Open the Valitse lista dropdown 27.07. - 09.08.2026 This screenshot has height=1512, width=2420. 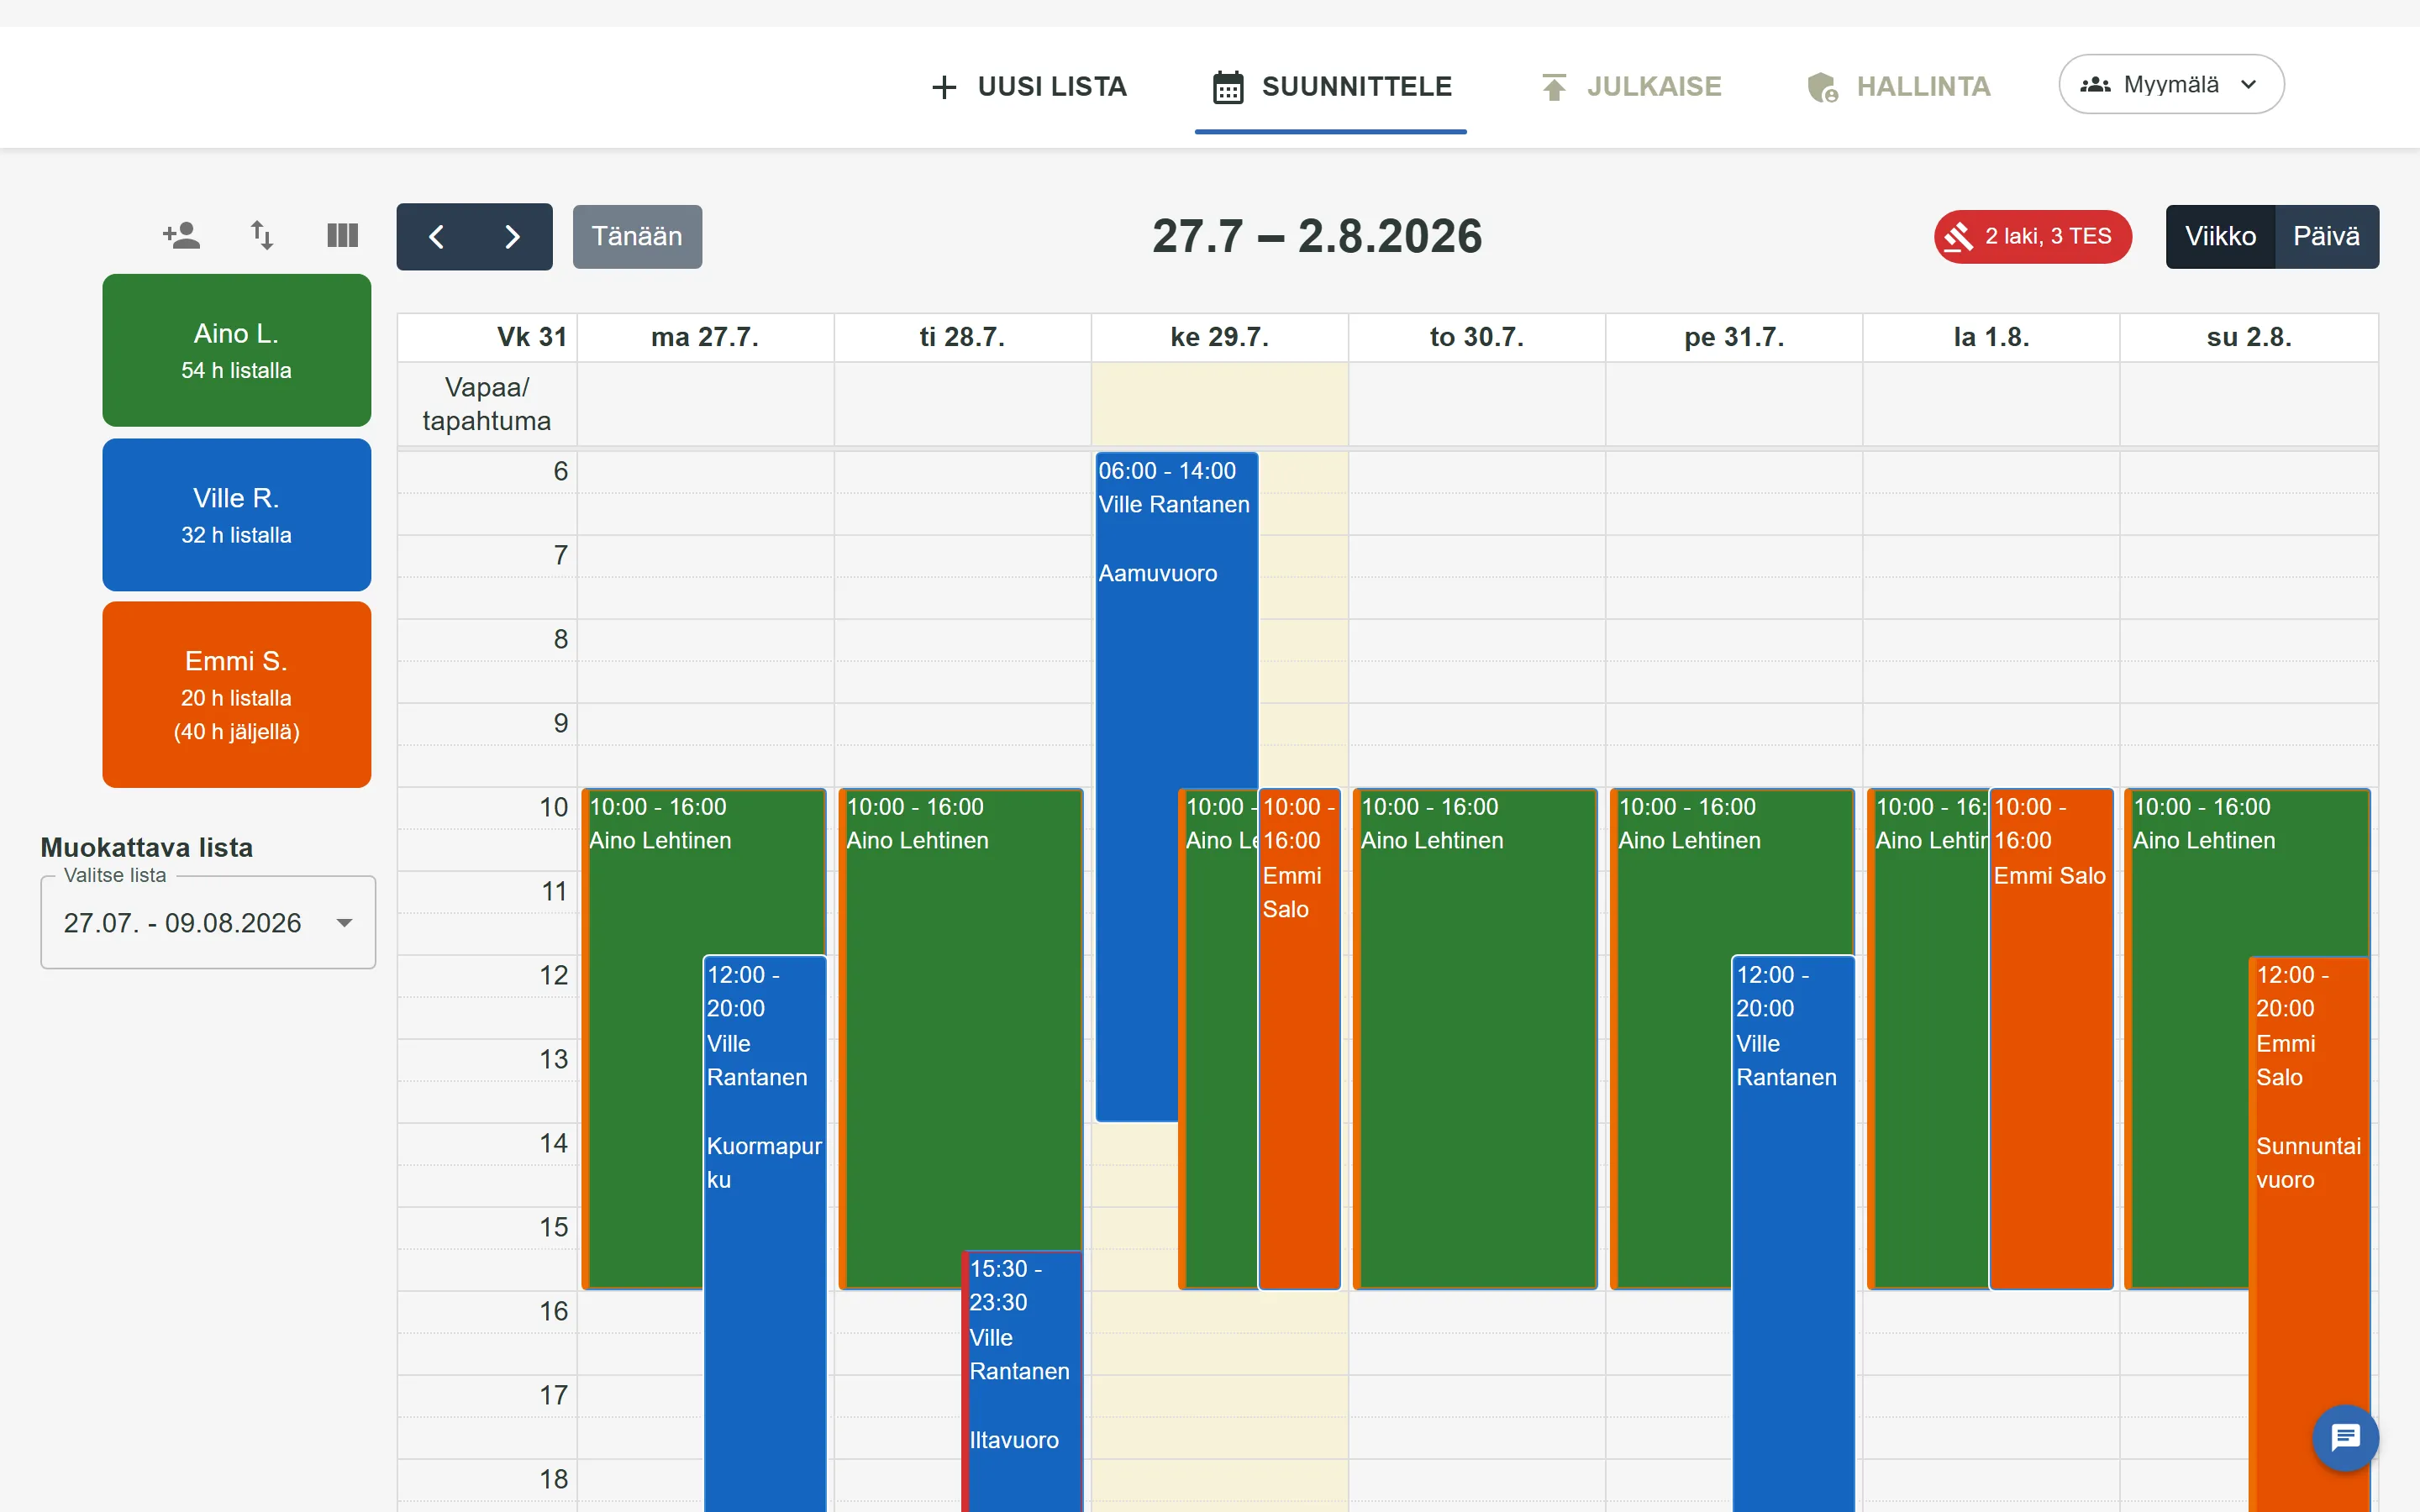pos(208,922)
